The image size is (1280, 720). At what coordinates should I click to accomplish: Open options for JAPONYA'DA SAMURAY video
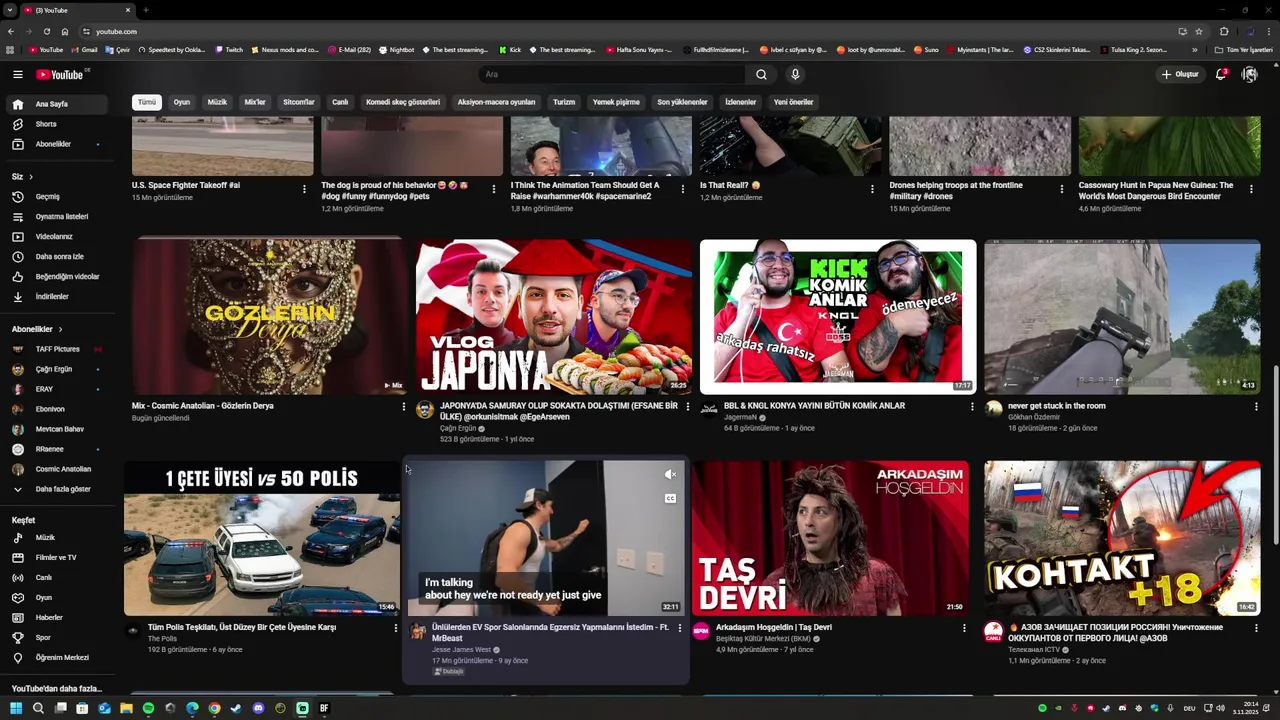(x=687, y=407)
